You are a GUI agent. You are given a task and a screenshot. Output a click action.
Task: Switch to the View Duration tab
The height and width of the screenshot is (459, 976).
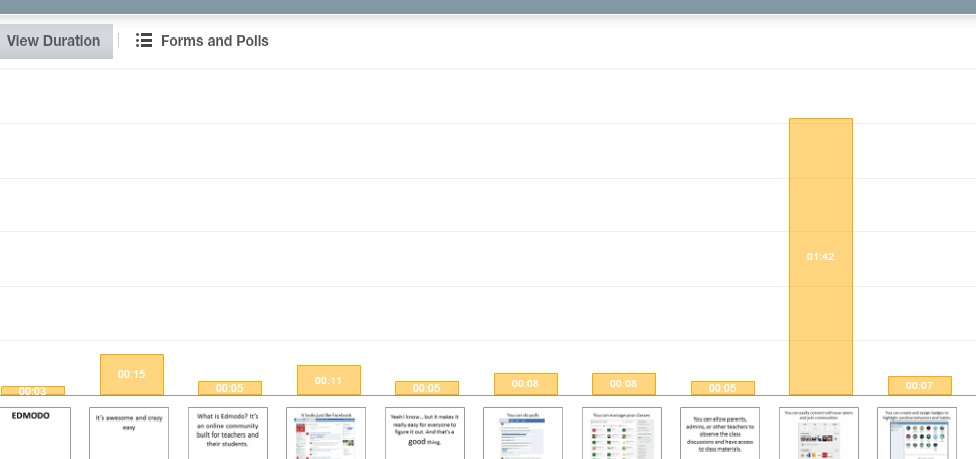[x=54, y=41]
